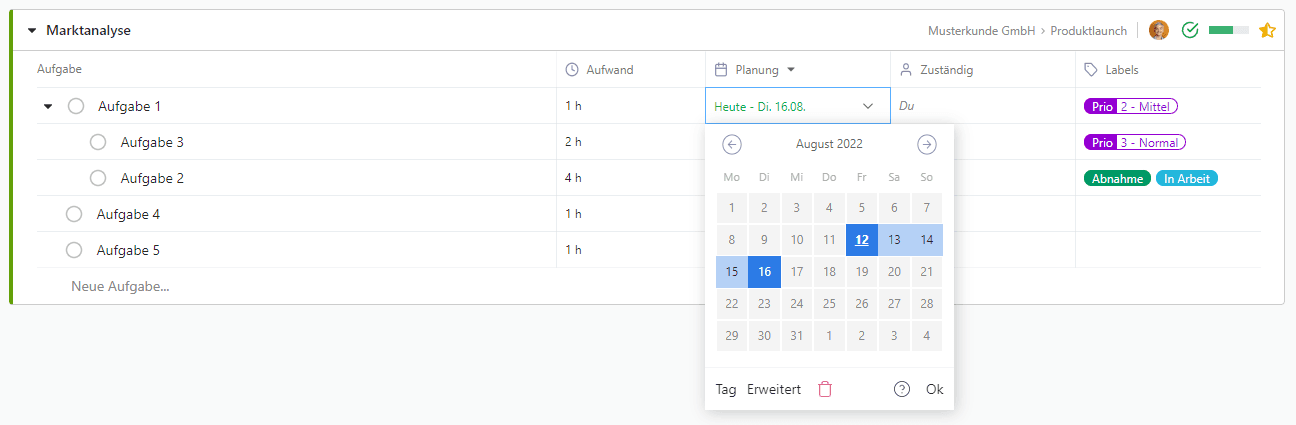Click the green checkmark status icon
This screenshot has width=1296, height=425.
point(1190,30)
